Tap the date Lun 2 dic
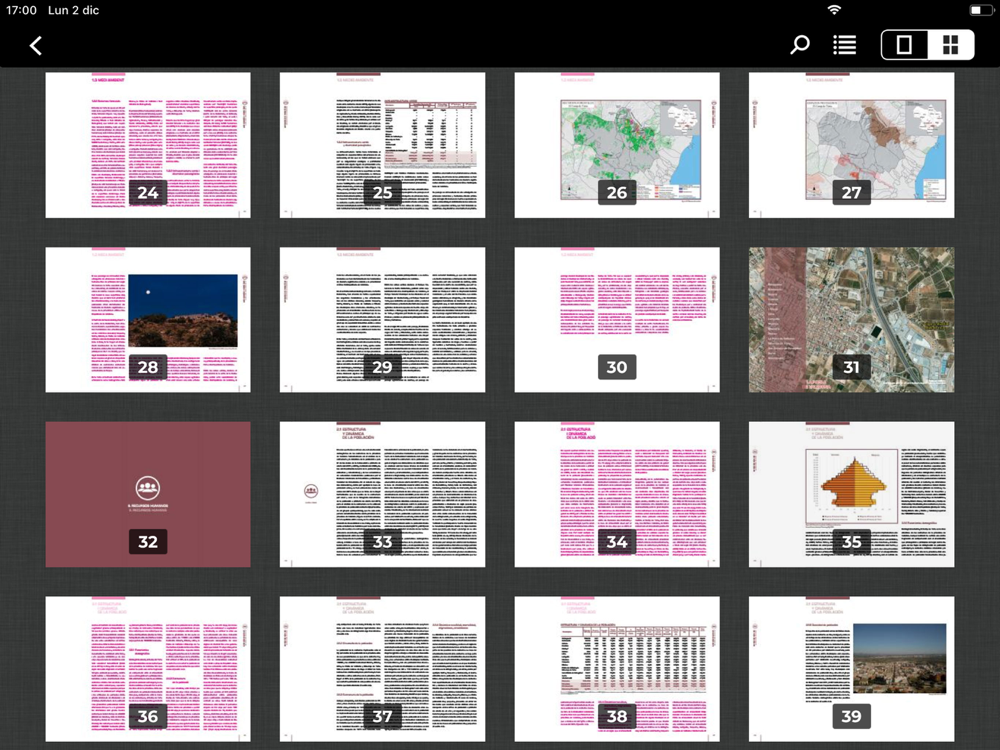The width and height of the screenshot is (1000, 750). 73,10
